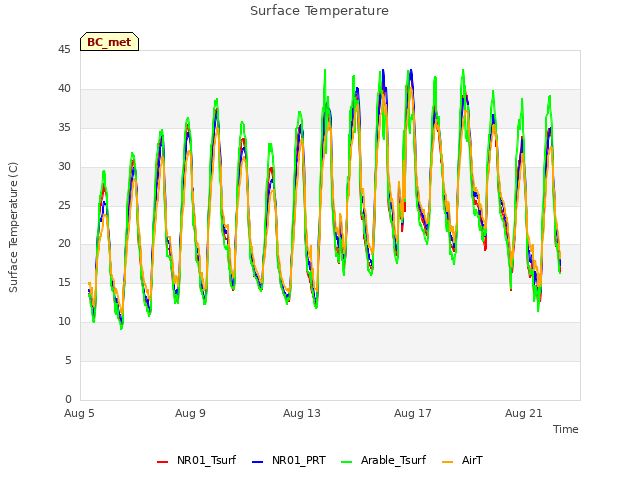Click the 15 y-axis tick label
Screen dimensions: 640x480
point(64,282)
